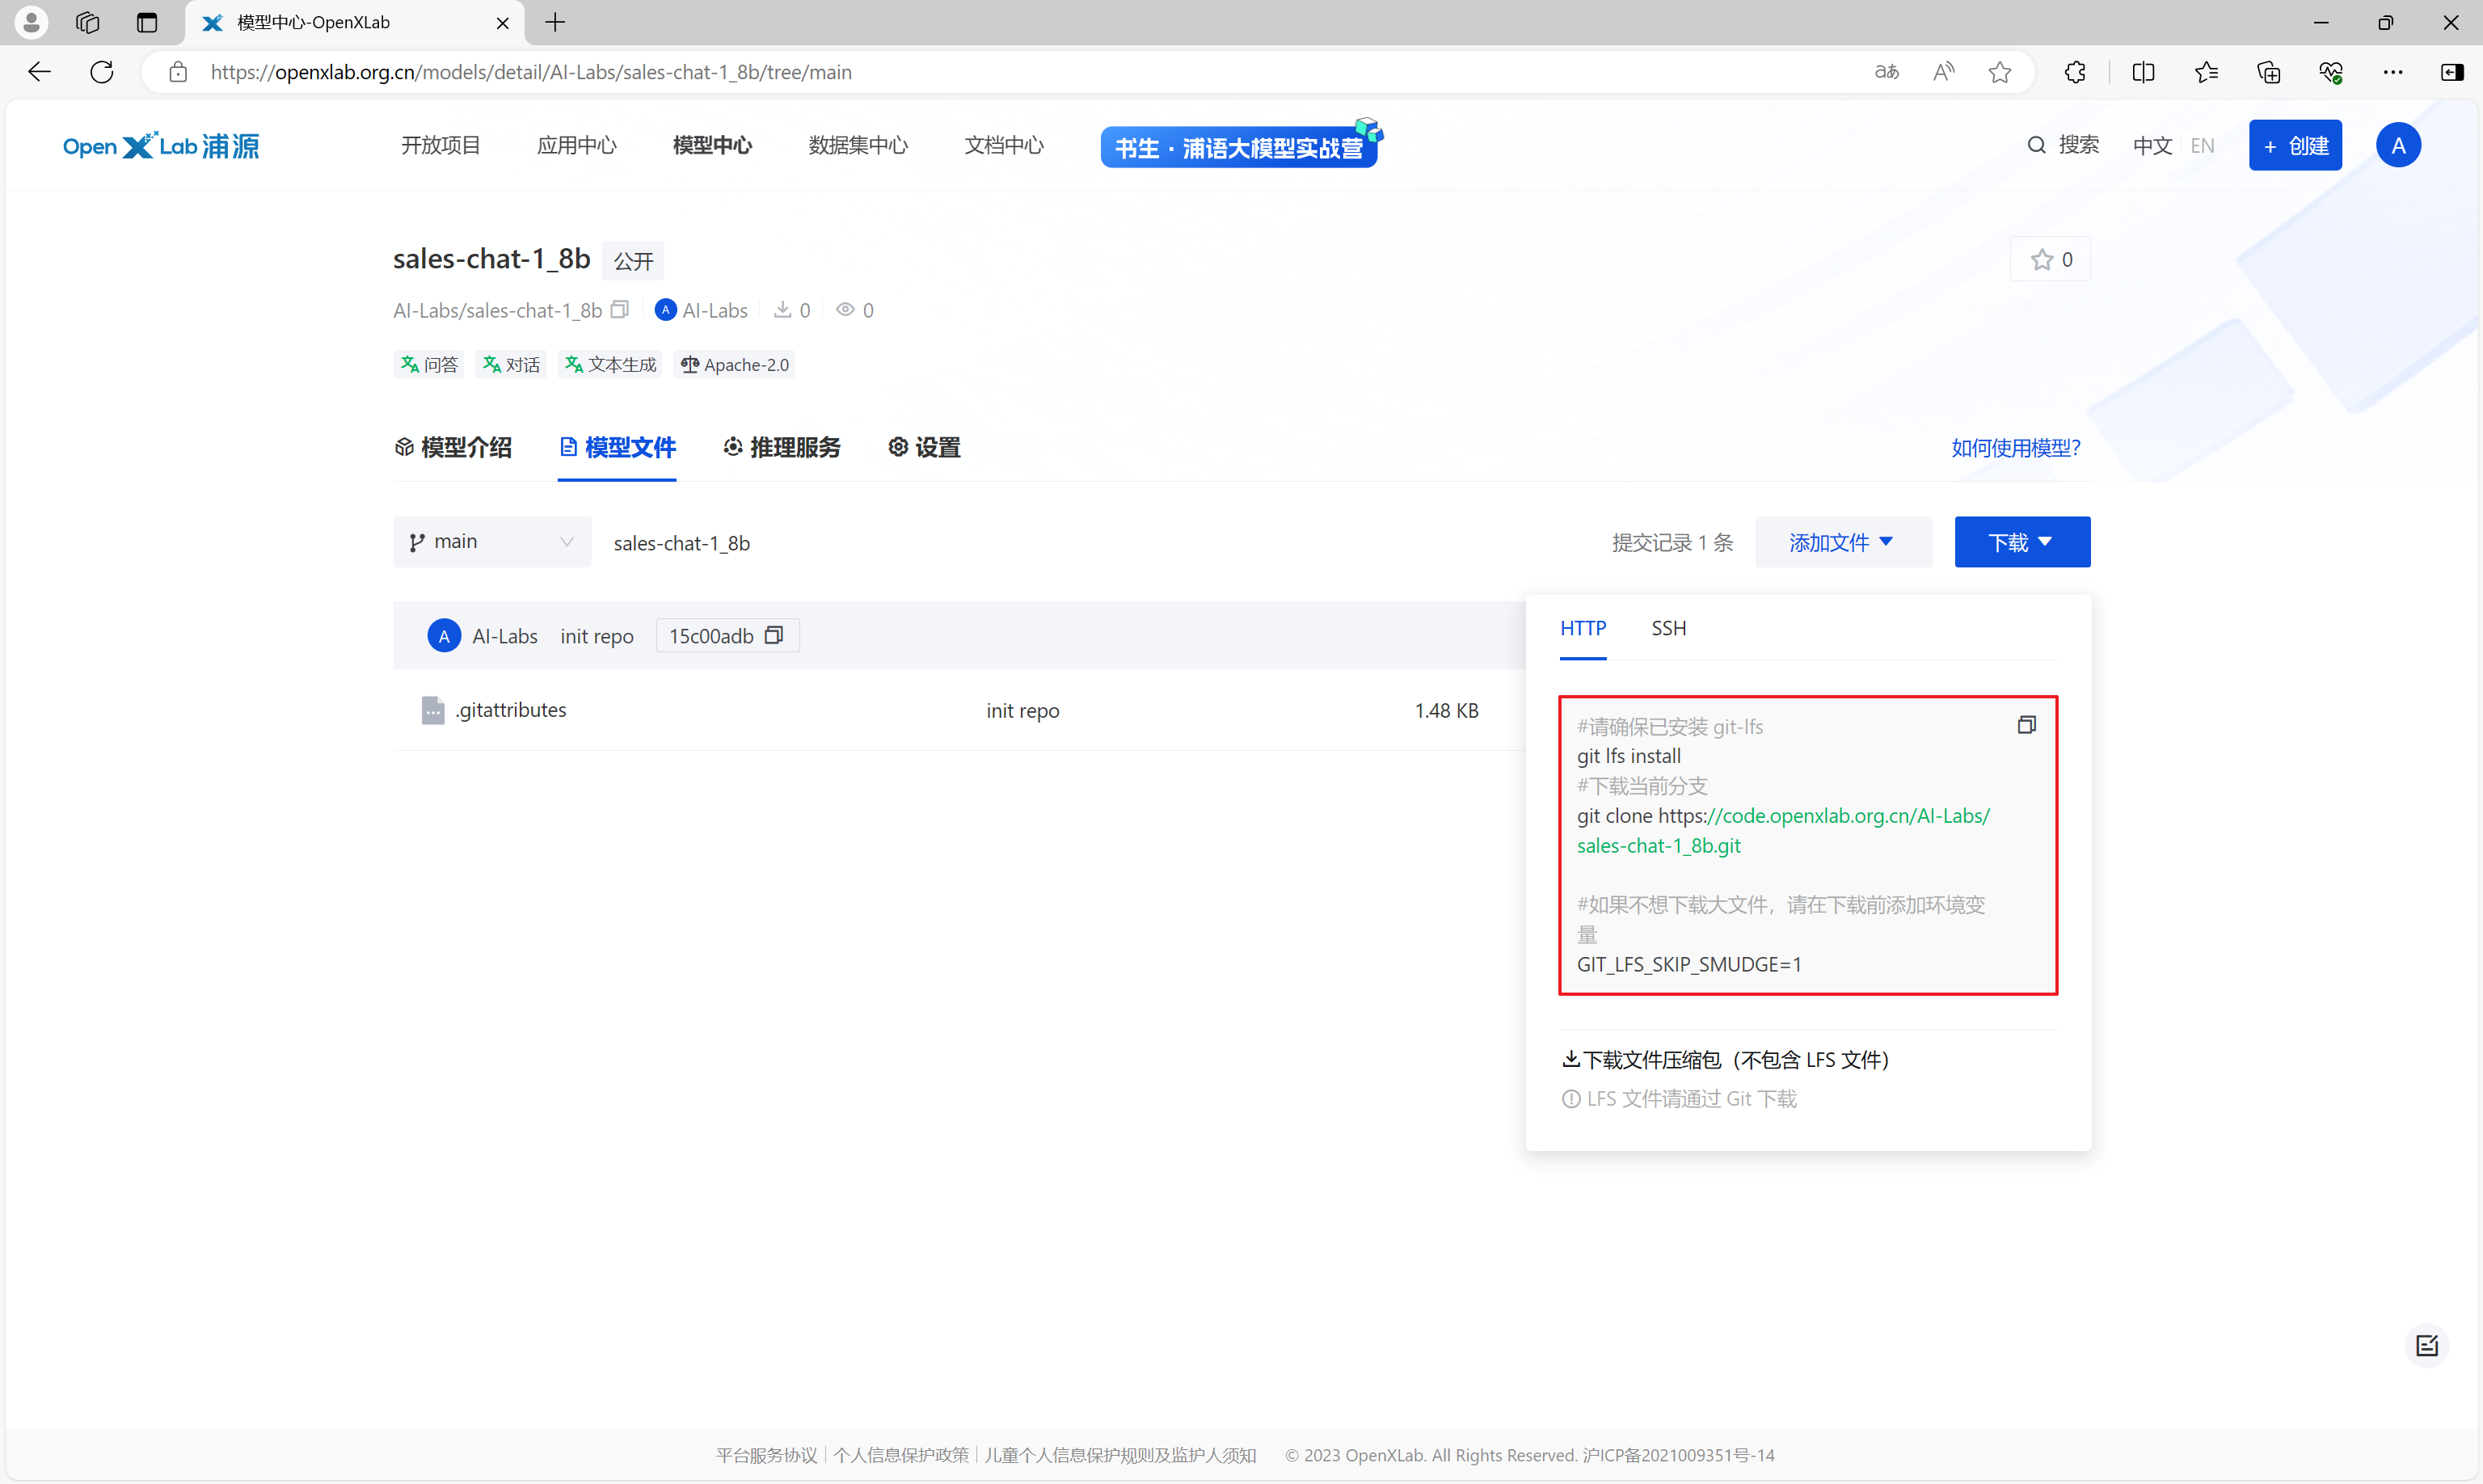Click the sales-chat-1_8b breadcrumb path
This screenshot has height=1484, width=2483.
(x=682, y=543)
